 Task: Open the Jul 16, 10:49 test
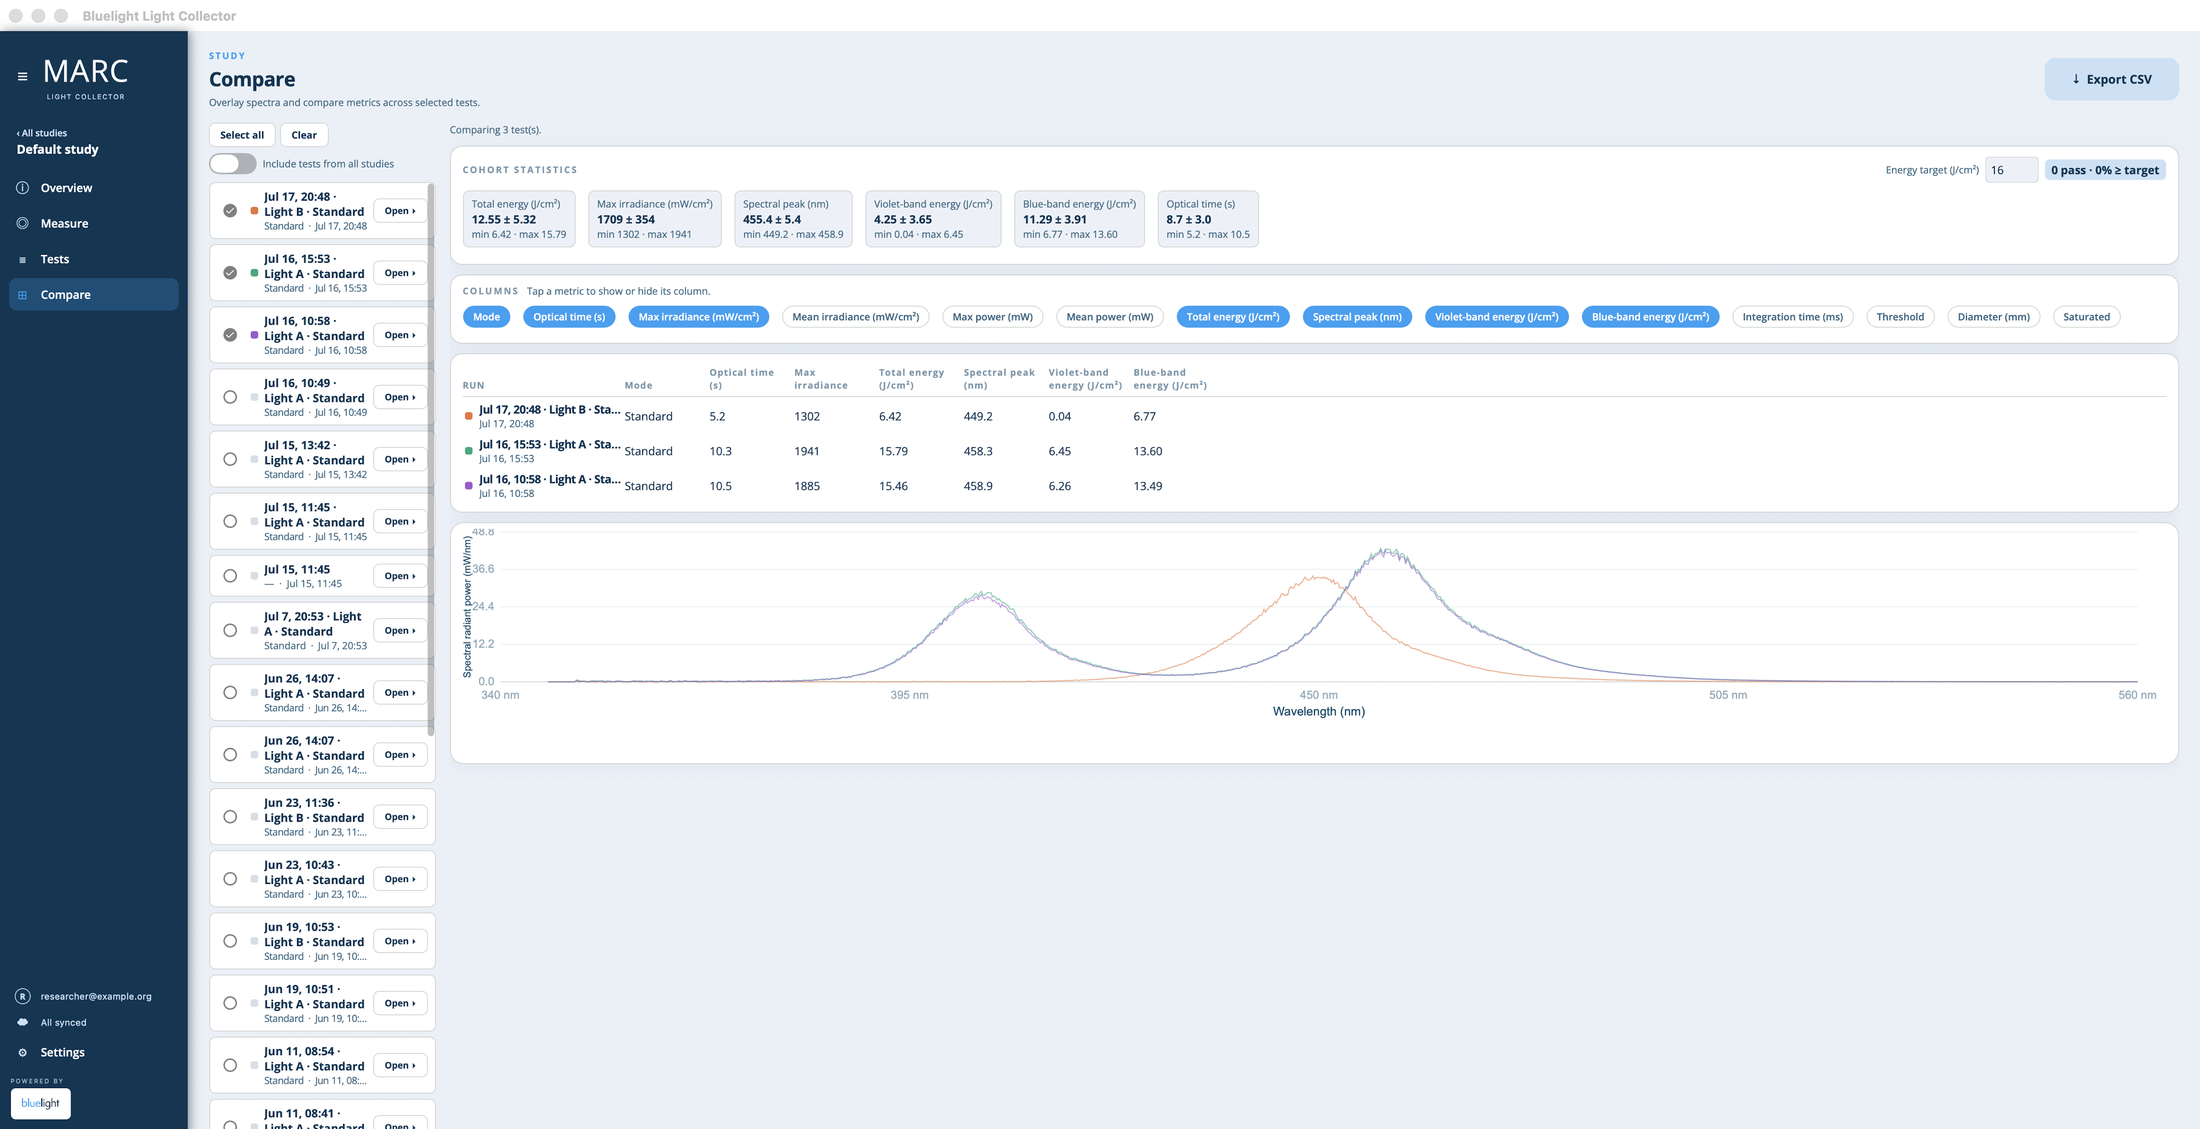pyautogui.click(x=400, y=397)
